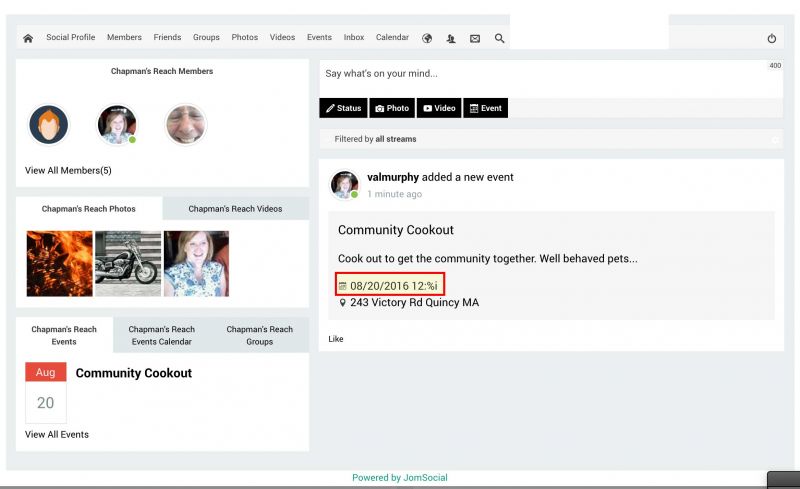Image resolution: width=800 pixels, height=489 pixels.
Task: Open Photos menu item
Action: tap(244, 37)
